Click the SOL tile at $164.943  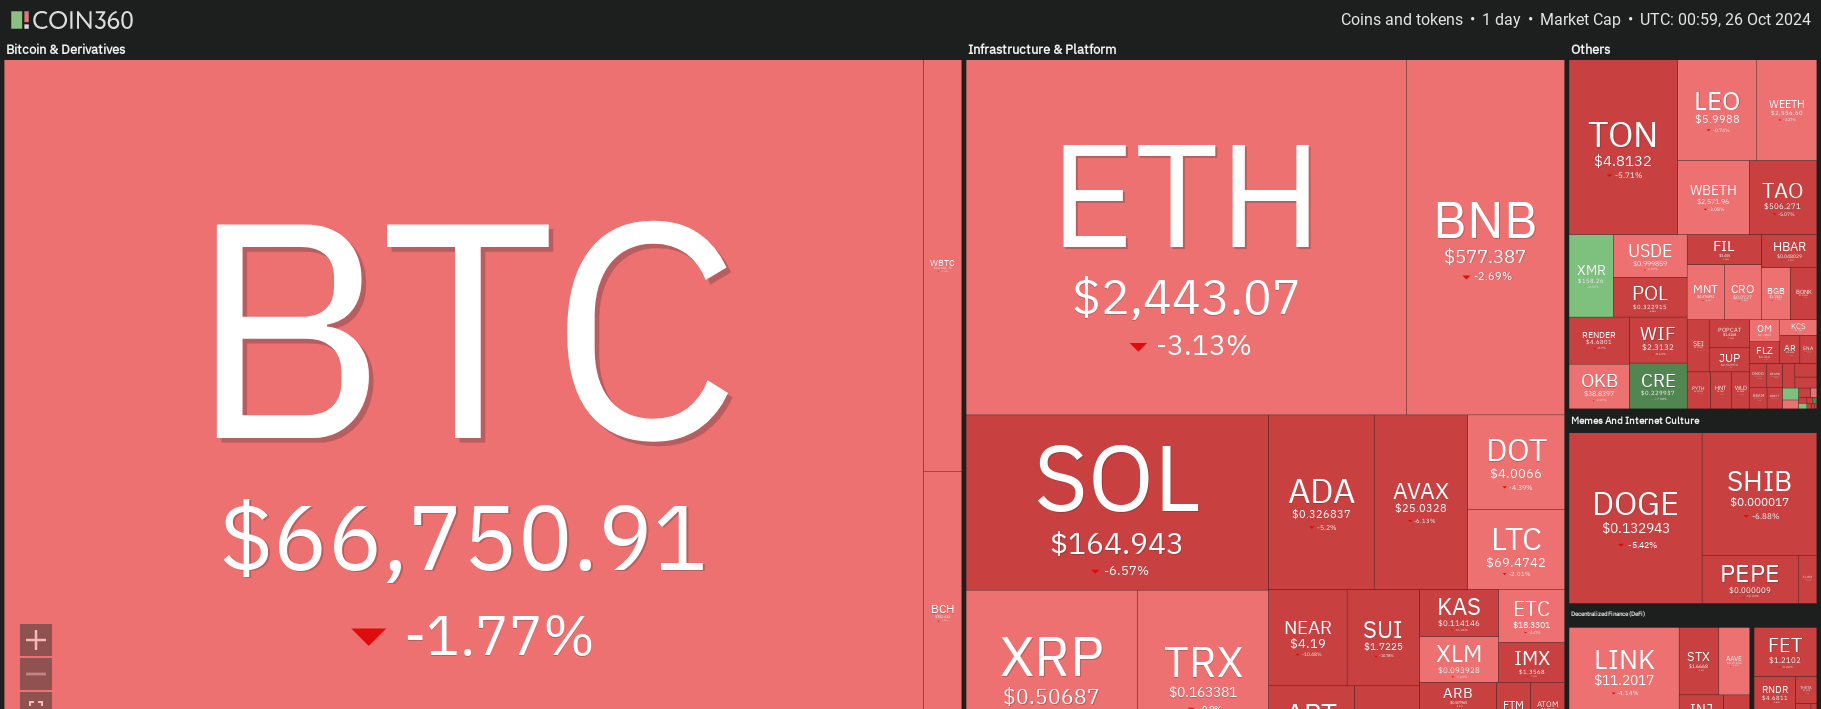tap(1117, 502)
